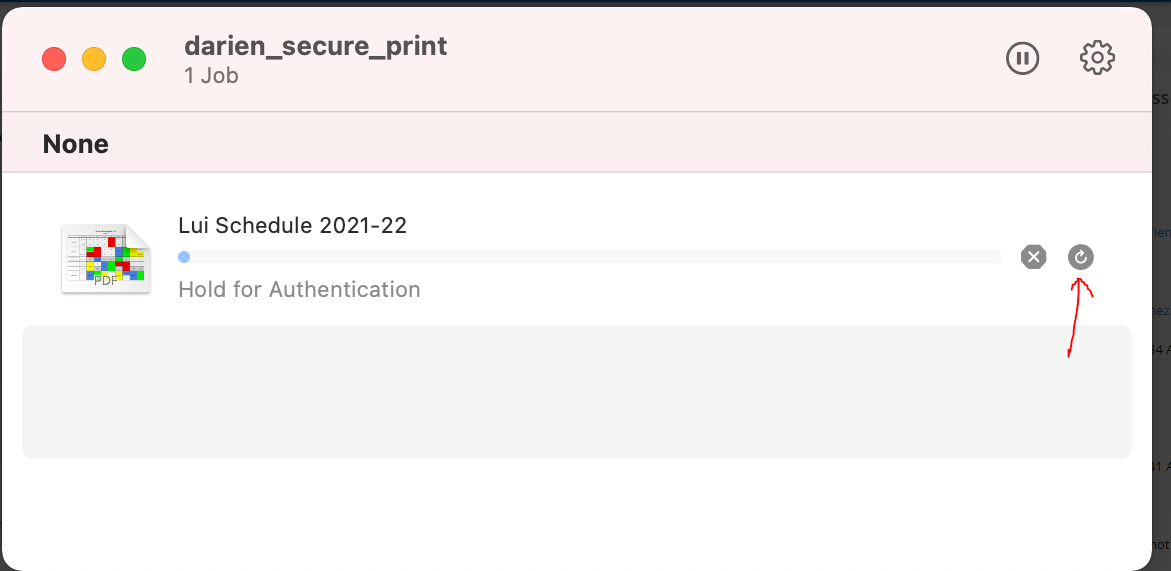Select the Lui Schedule PDF thumbnail

point(106,258)
